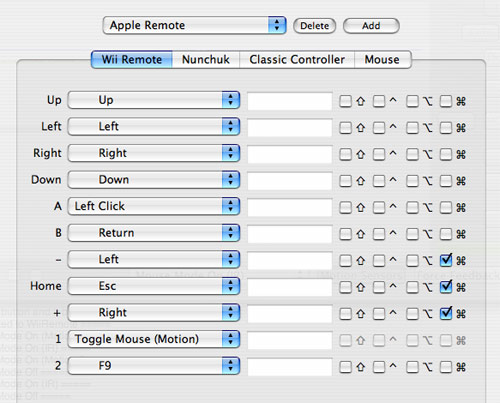
Task: Enable Shift modifier for the Left row
Action: pyautogui.click(x=345, y=128)
